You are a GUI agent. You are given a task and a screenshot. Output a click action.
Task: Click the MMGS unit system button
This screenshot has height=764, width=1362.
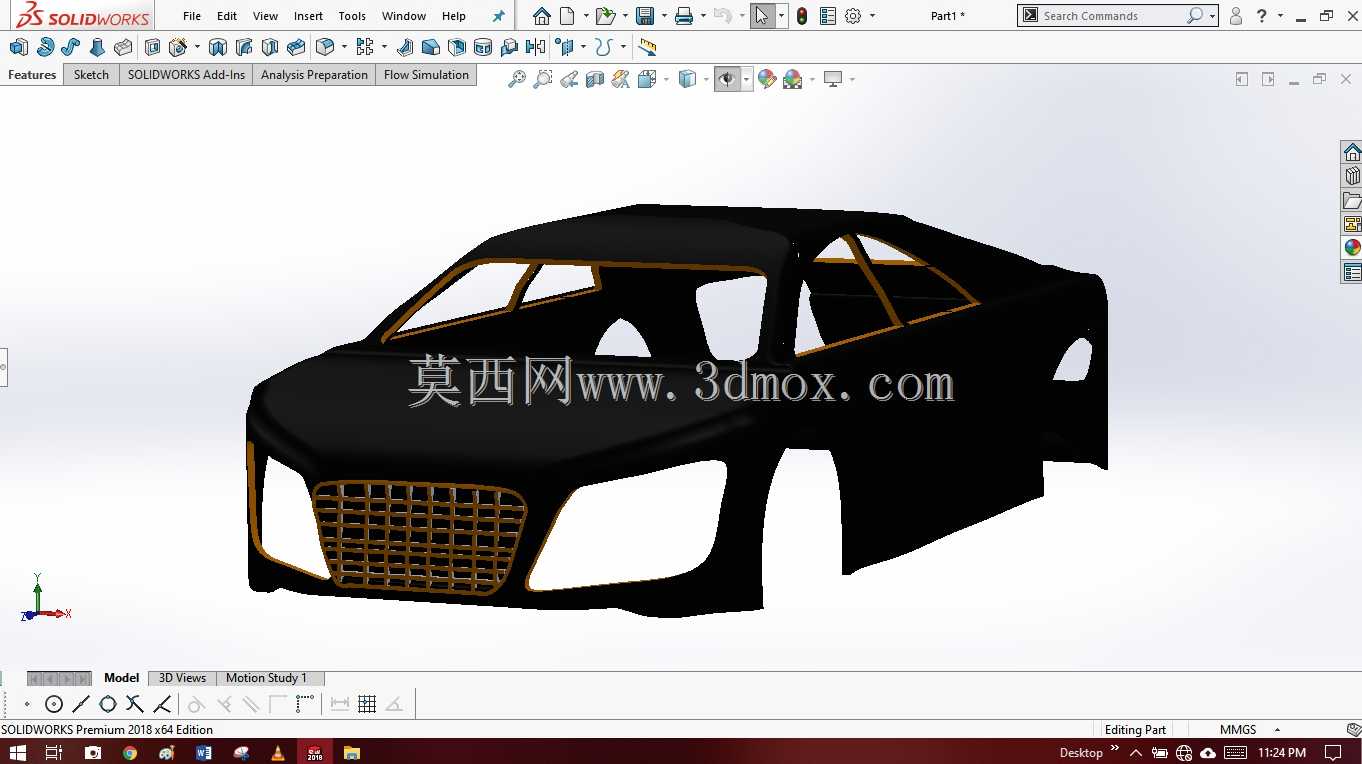1238,730
